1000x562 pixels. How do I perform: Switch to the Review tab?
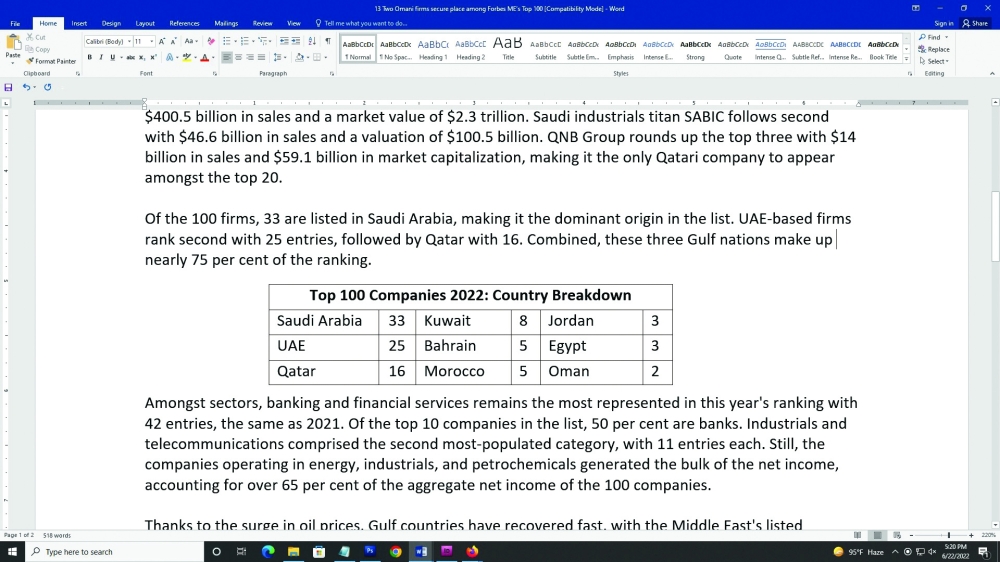coord(262,24)
